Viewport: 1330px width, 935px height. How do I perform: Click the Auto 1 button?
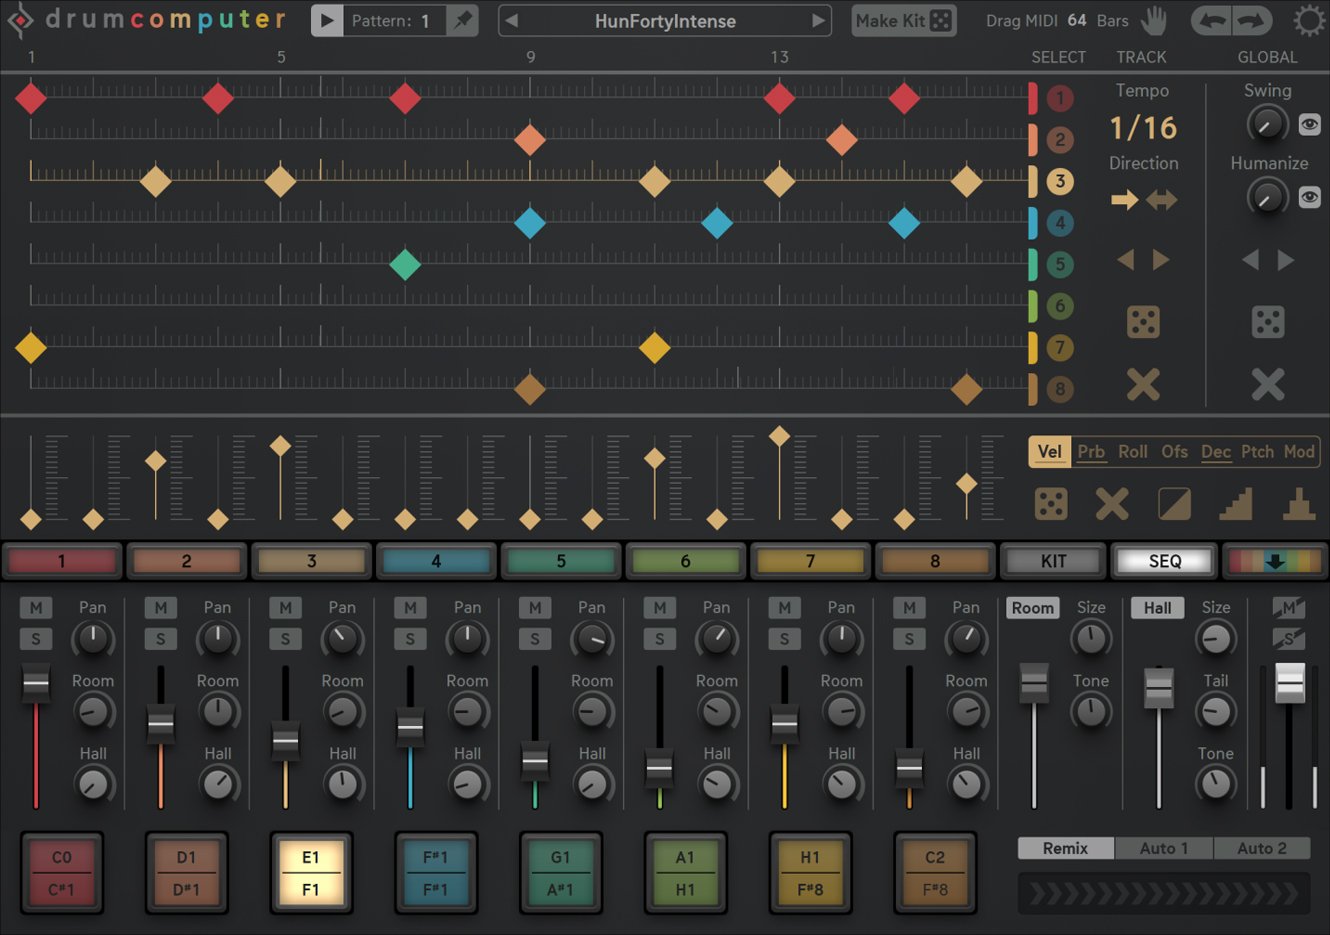(x=1163, y=848)
